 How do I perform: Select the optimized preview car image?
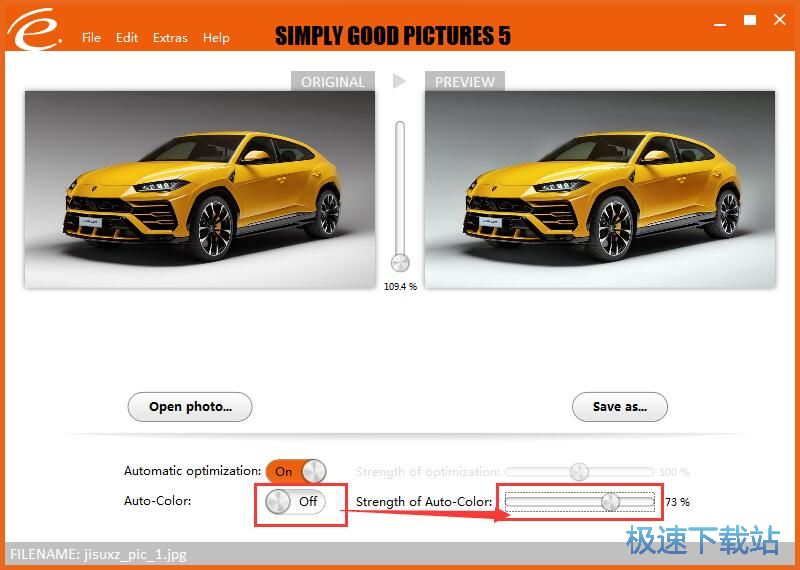(x=600, y=189)
